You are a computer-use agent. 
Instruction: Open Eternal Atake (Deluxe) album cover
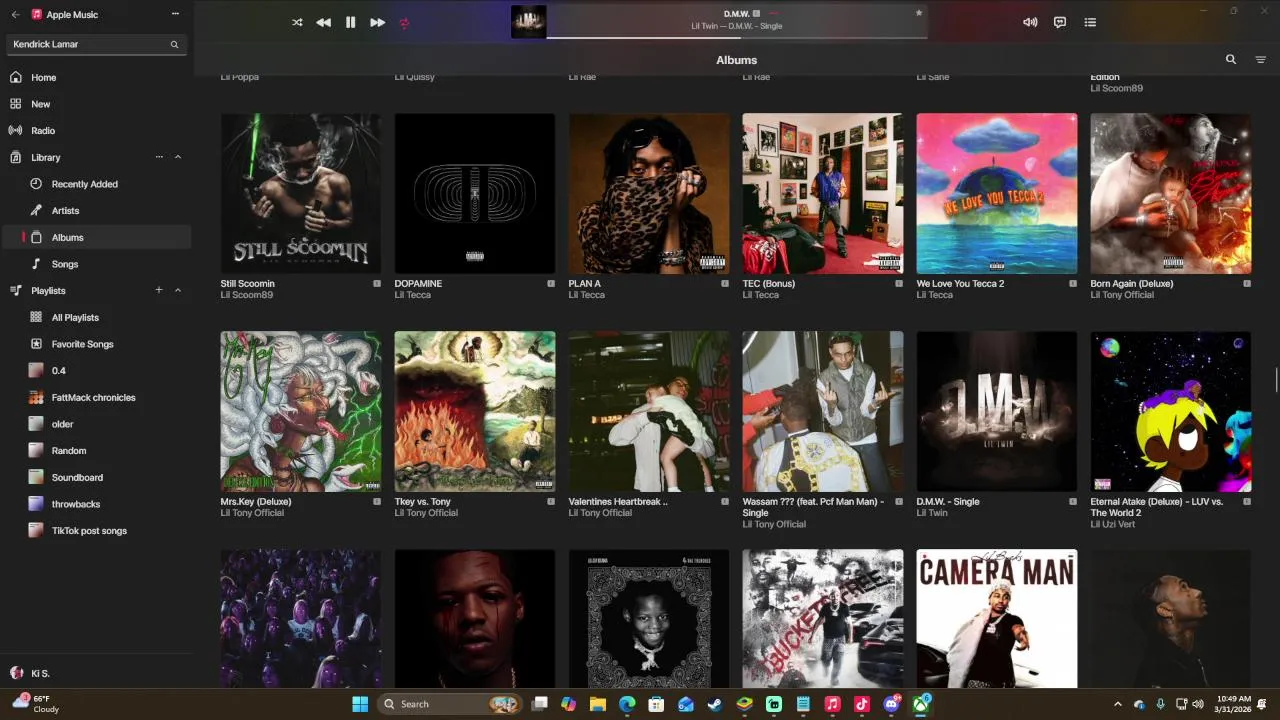point(1171,411)
